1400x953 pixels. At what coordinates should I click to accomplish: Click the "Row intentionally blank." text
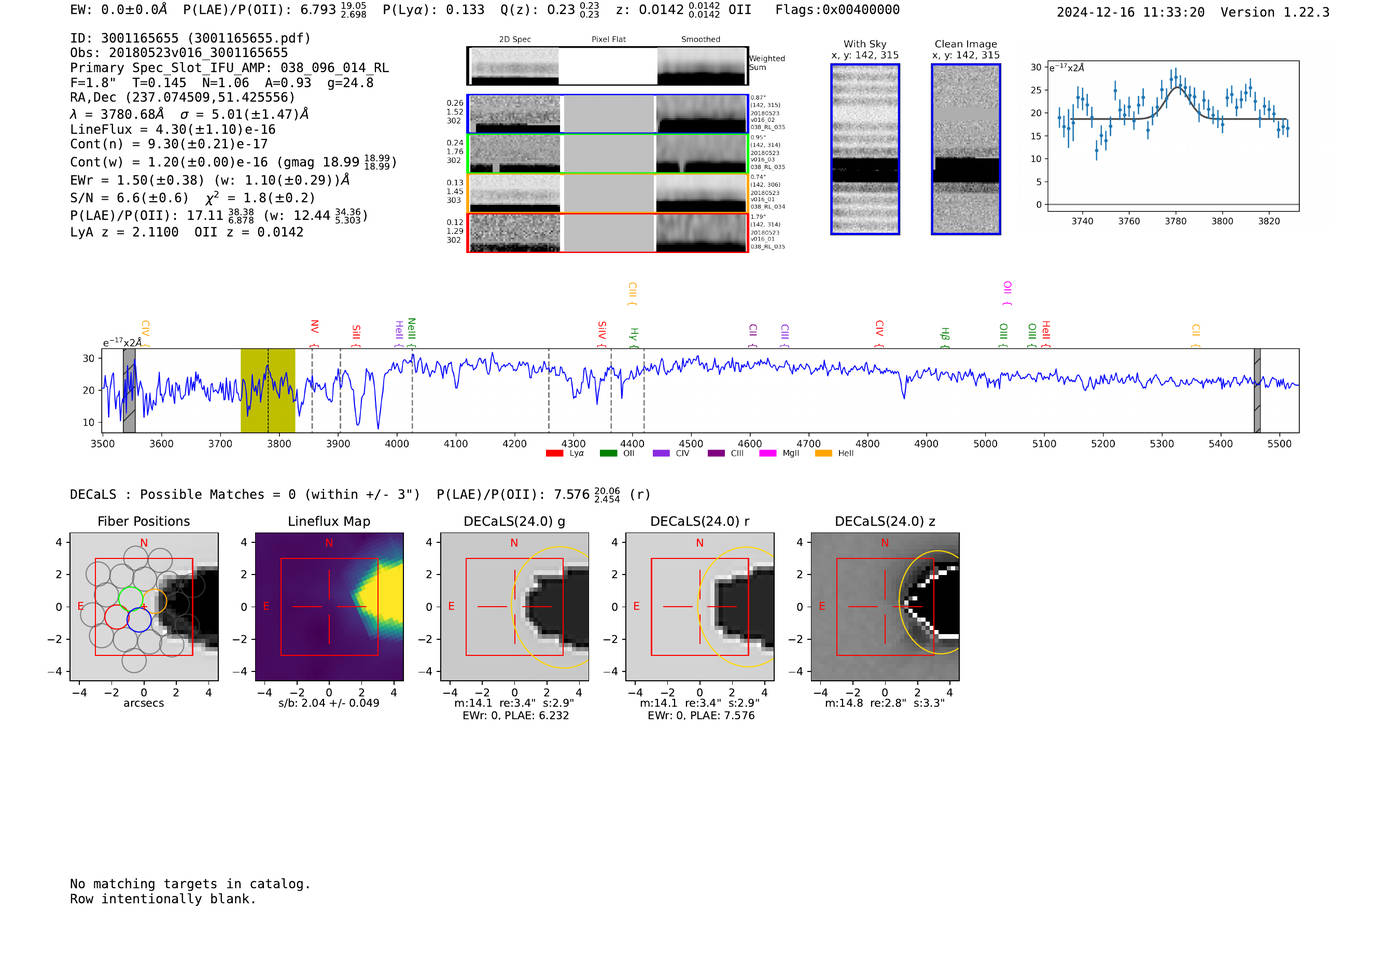[x=163, y=899]
